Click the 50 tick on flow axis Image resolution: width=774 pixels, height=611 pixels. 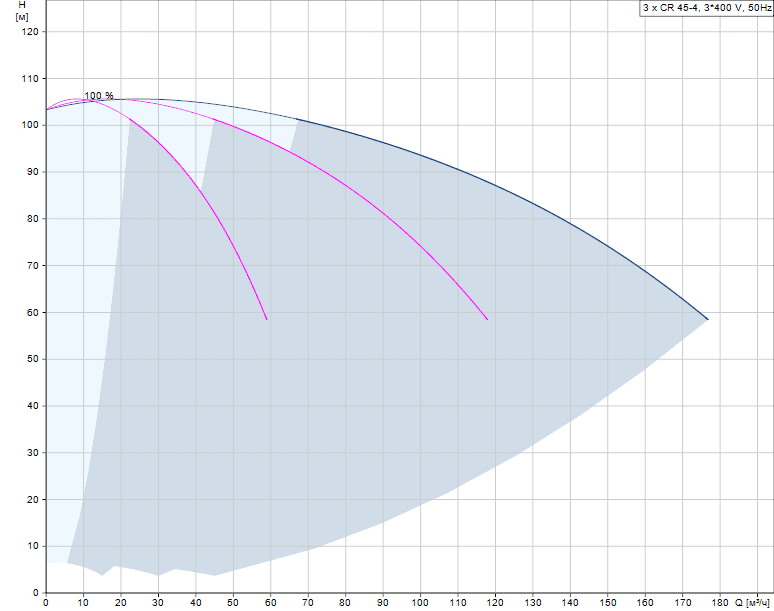233,603
